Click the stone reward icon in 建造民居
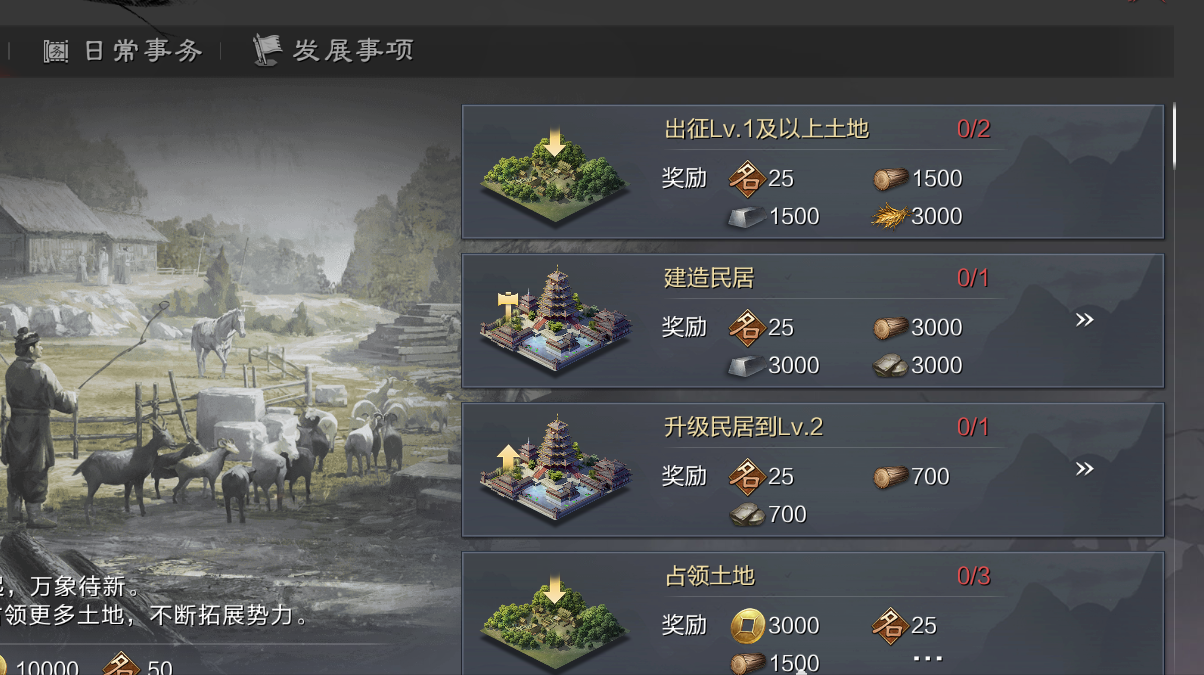The width and height of the screenshot is (1204, 675). 890,366
